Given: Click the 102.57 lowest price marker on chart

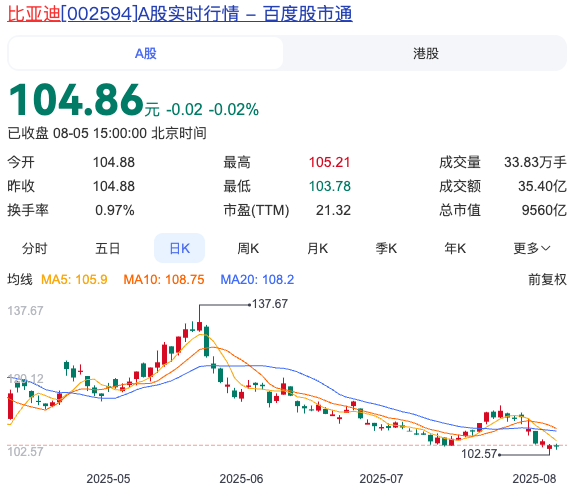Looking at the screenshot, I should (x=479, y=454).
